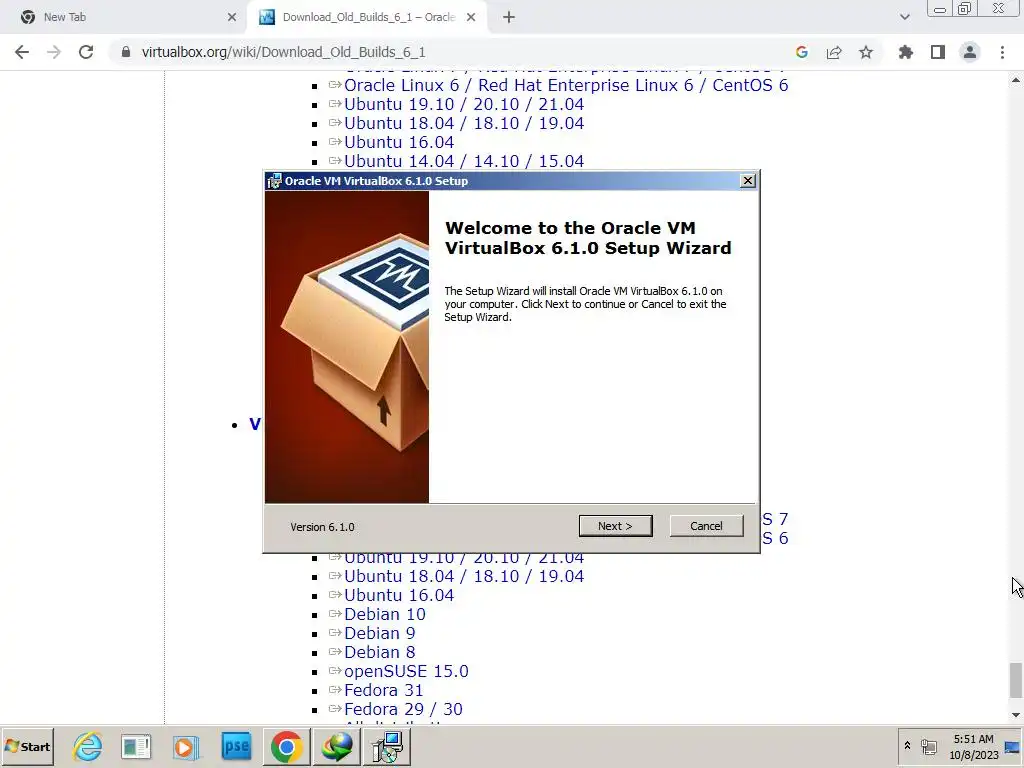Click Show desktop icon in tray

pyautogui.click(x=1014, y=746)
